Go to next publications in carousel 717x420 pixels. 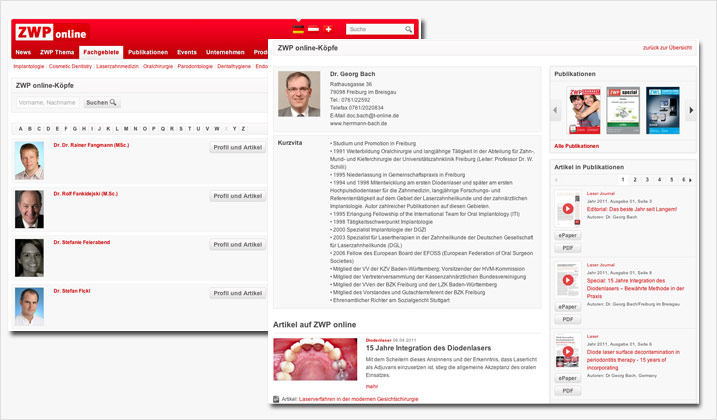pyautogui.click(x=691, y=110)
